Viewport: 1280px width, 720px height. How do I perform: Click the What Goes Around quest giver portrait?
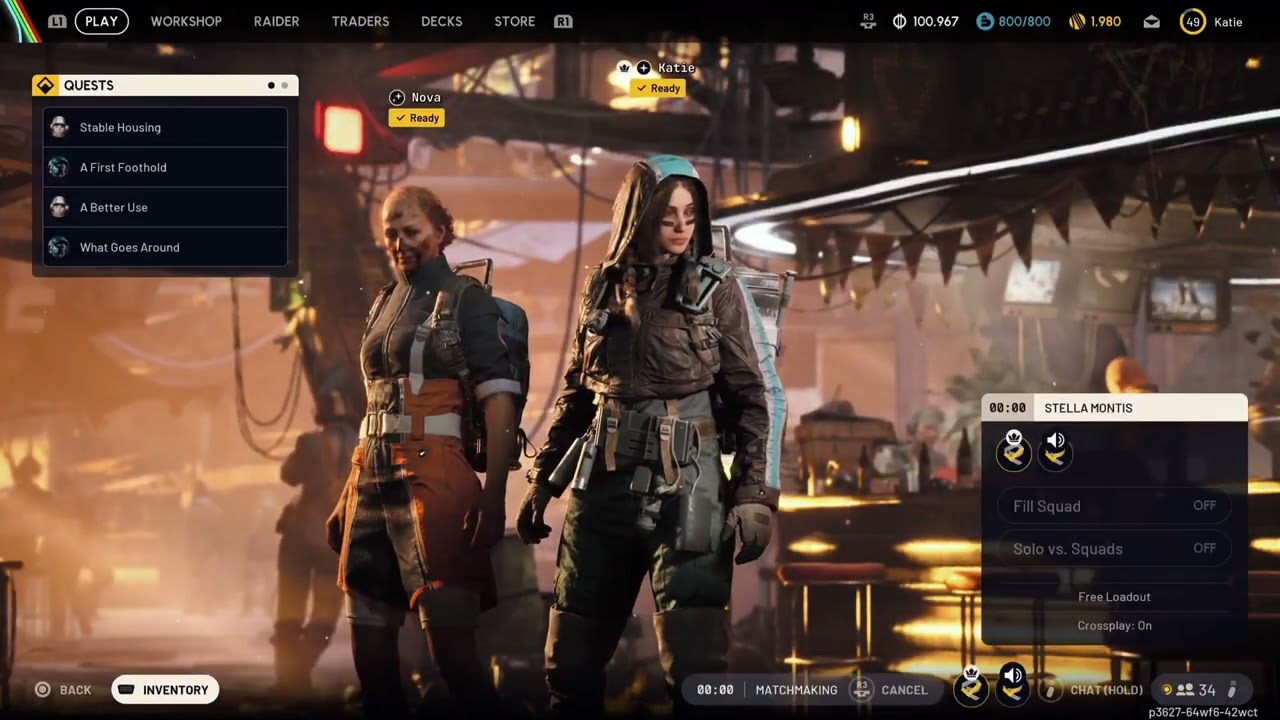pyautogui.click(x=59, y=247)
